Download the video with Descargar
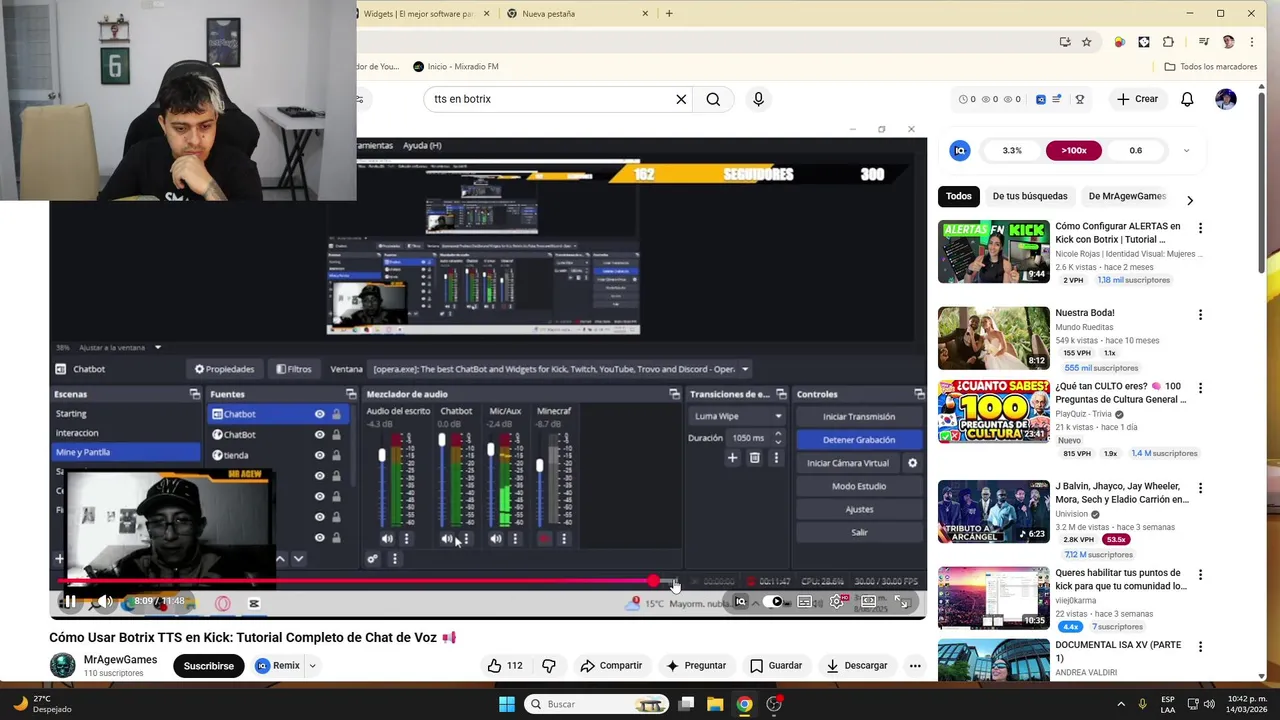This screenshot has height=720, width=1280. (856, 665)
